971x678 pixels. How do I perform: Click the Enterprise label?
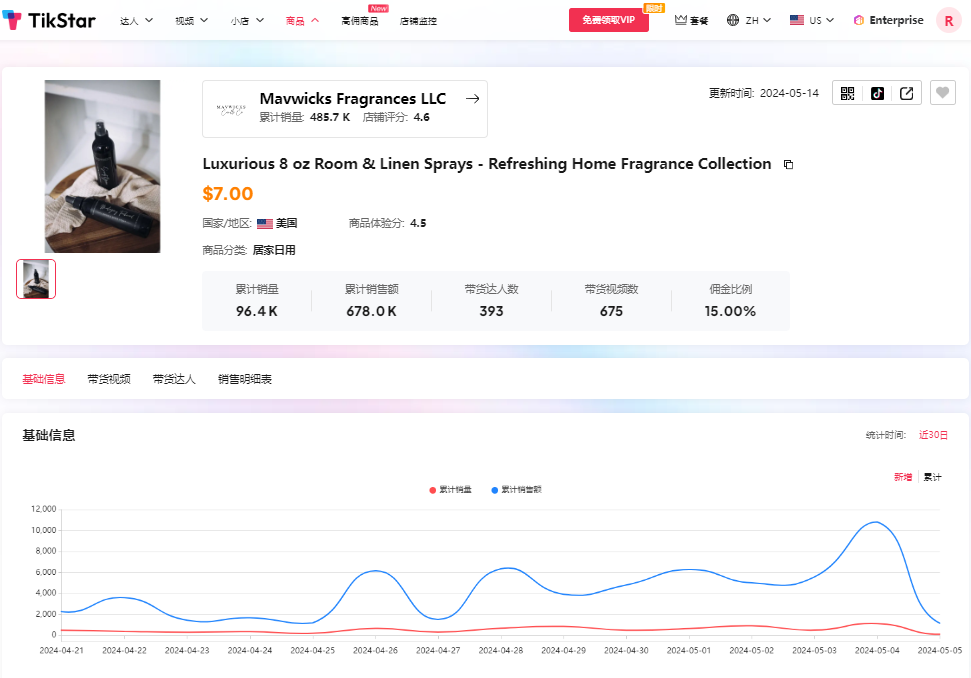click(896, 20)
